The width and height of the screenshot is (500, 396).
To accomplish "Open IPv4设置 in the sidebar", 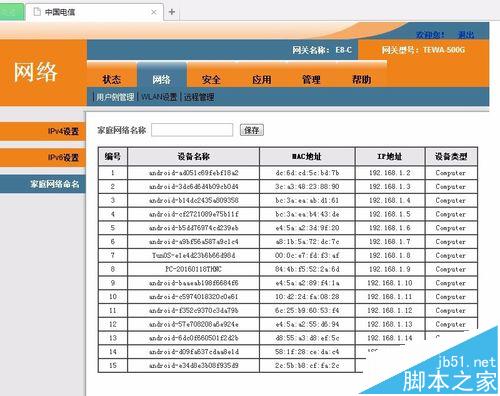I will point(43,131).
